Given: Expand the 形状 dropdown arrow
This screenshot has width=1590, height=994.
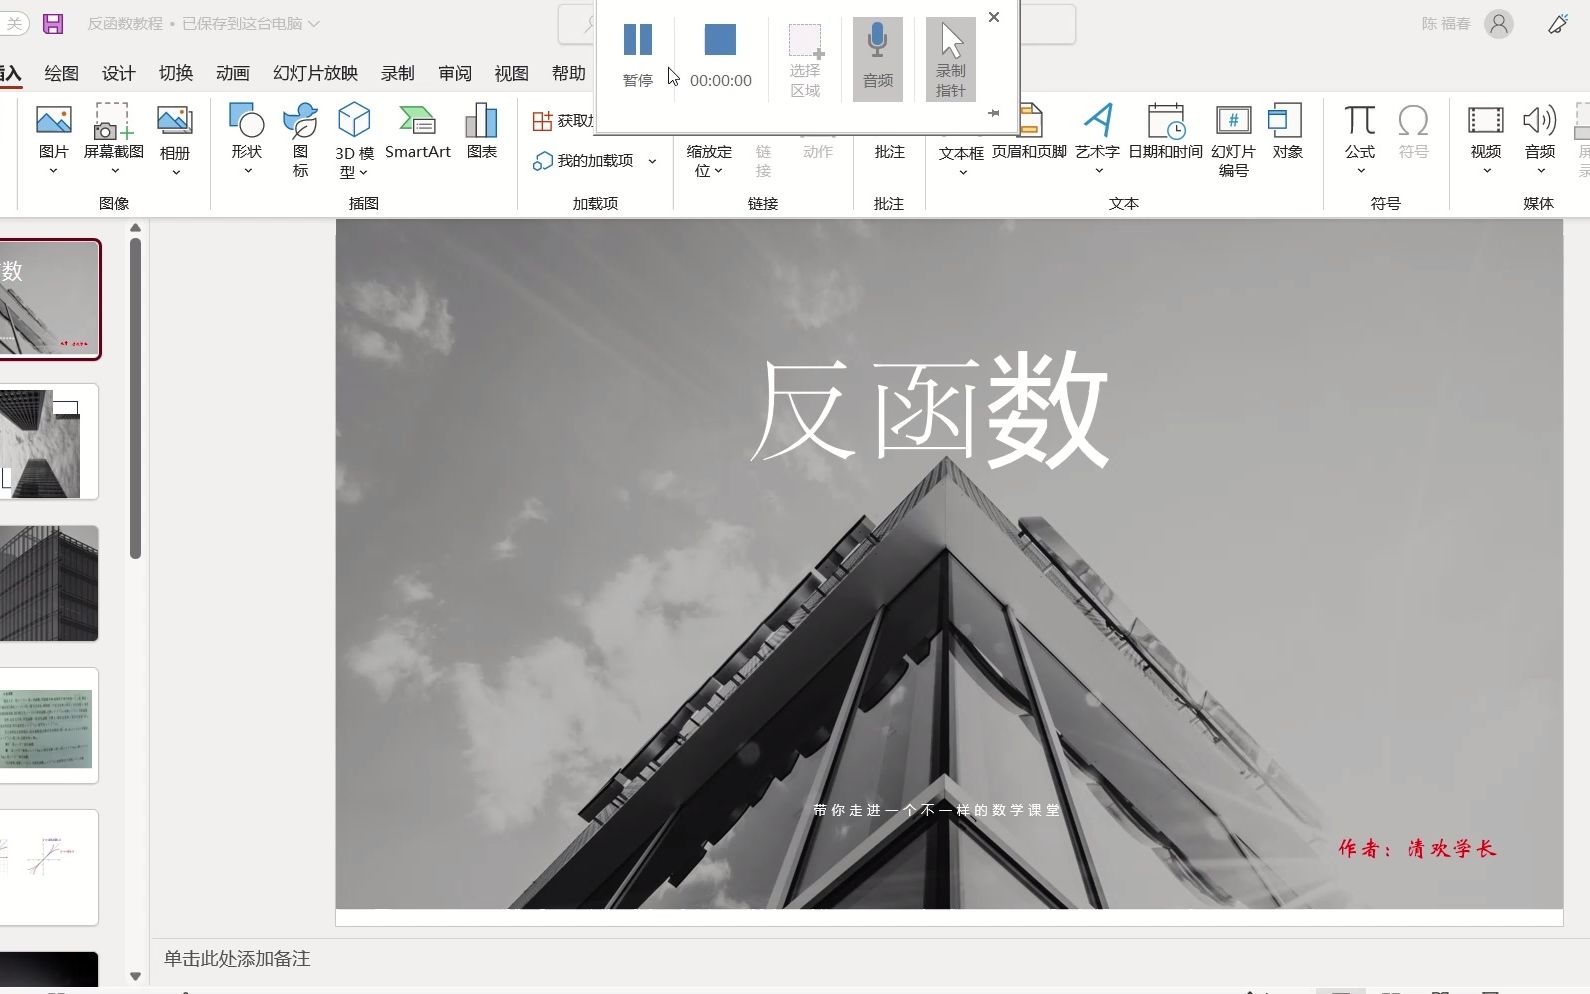Looking at the screenshot, I should click(x=247, y=171).
